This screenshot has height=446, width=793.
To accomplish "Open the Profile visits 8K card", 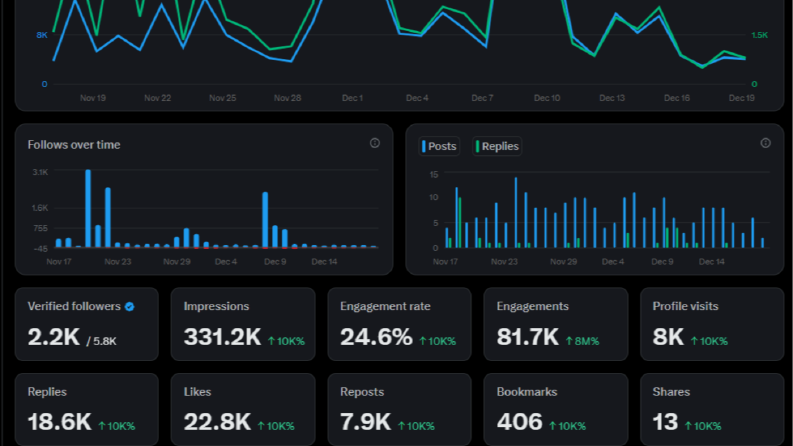I will (x=712, y=324).
